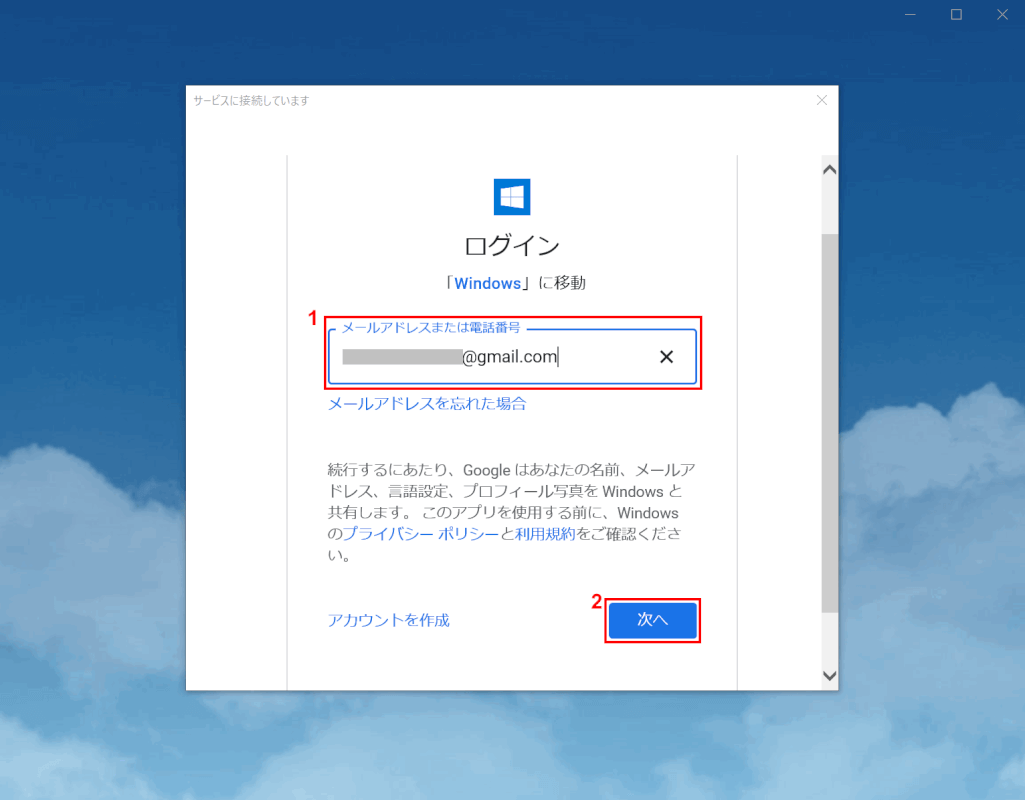Click the blue Windows link in subtitle
1025x800 pixels.
(x=488, y=283)
